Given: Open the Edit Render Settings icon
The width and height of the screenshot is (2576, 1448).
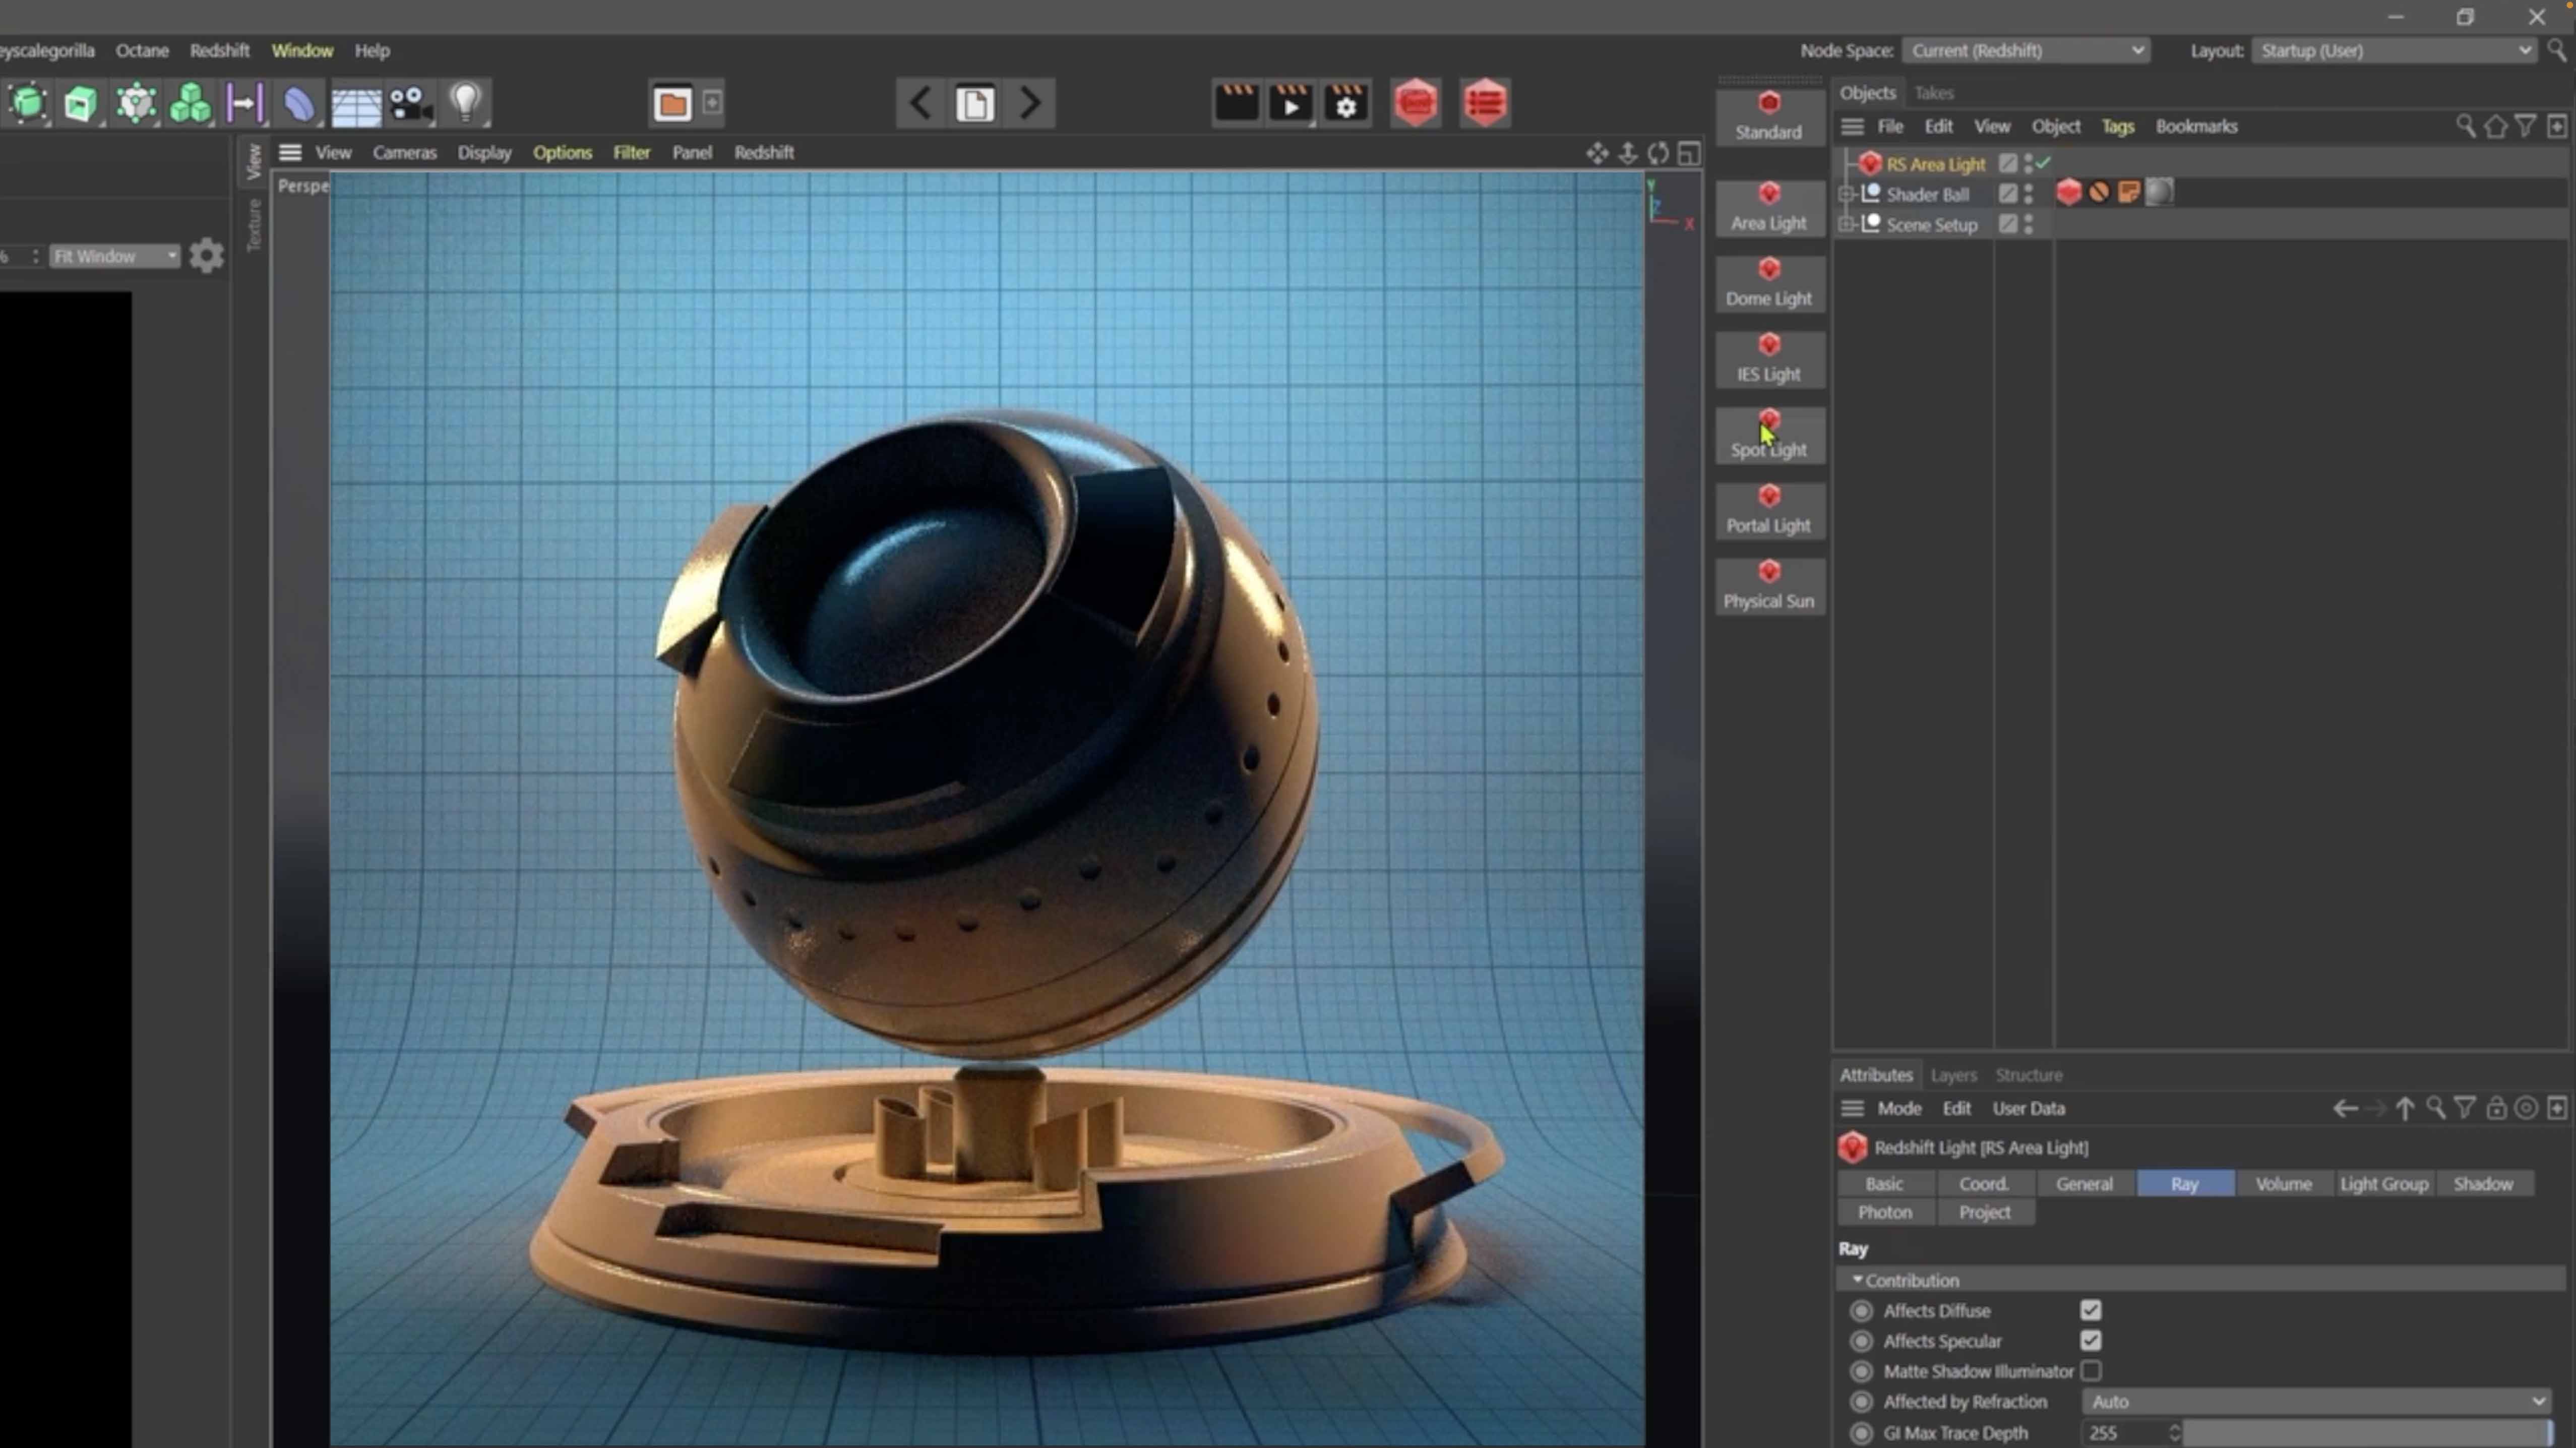Looking at the screenshot, I should point(1346,103).
